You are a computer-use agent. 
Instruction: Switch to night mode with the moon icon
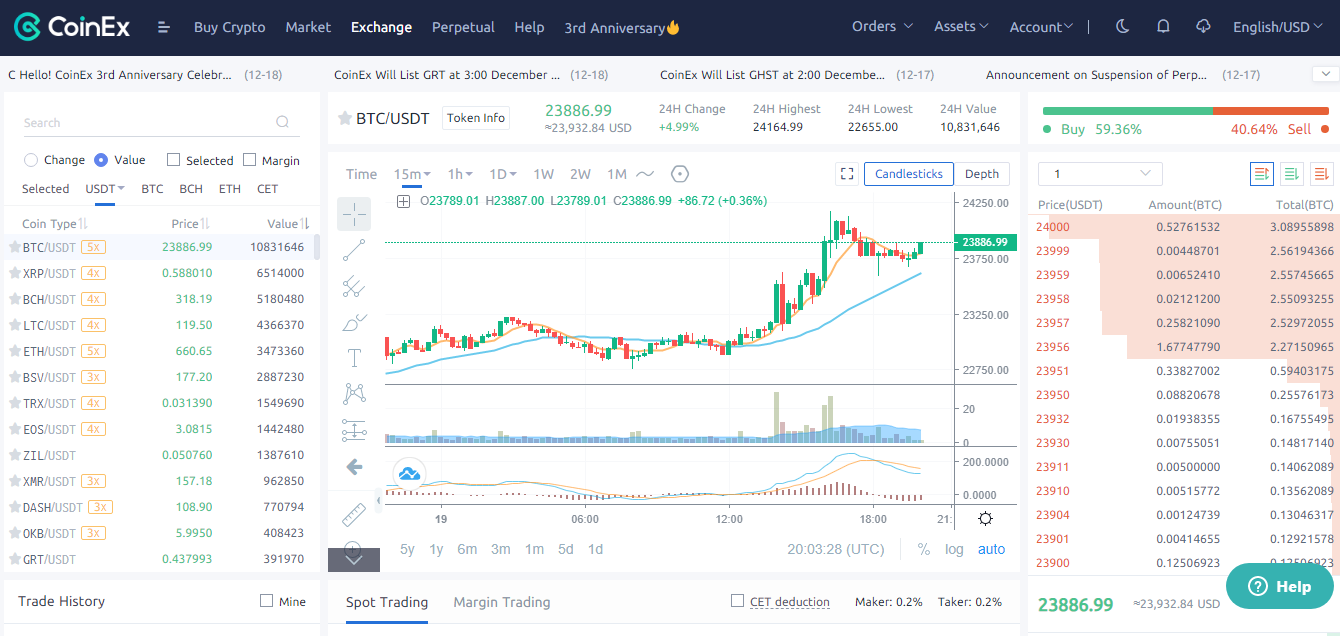[1122, 27]
